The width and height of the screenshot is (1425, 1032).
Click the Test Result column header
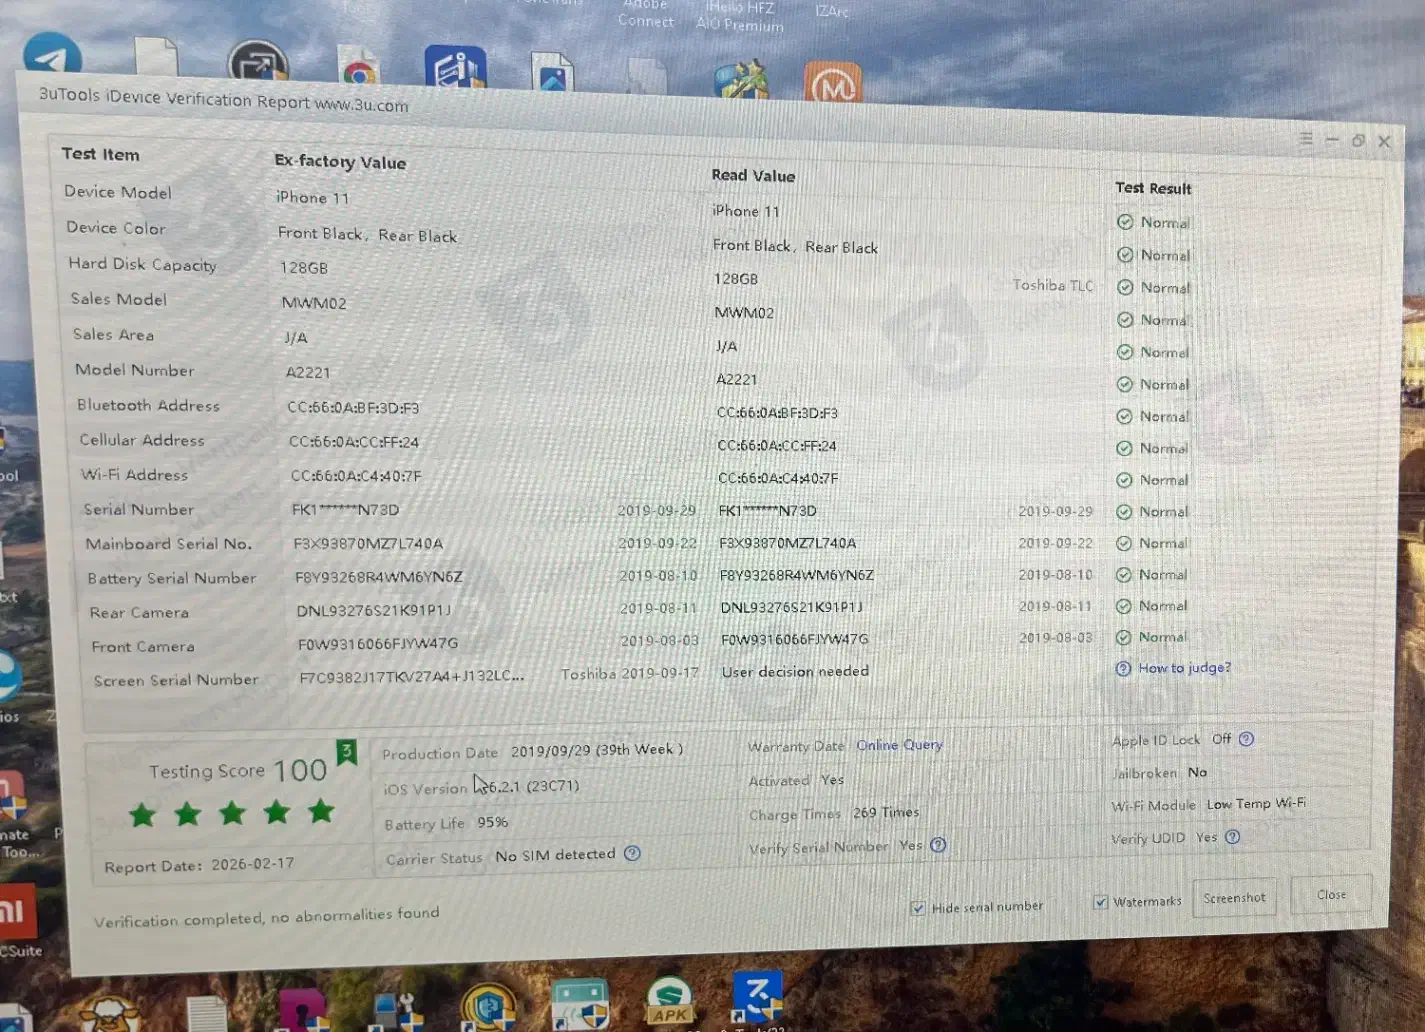1153,188
